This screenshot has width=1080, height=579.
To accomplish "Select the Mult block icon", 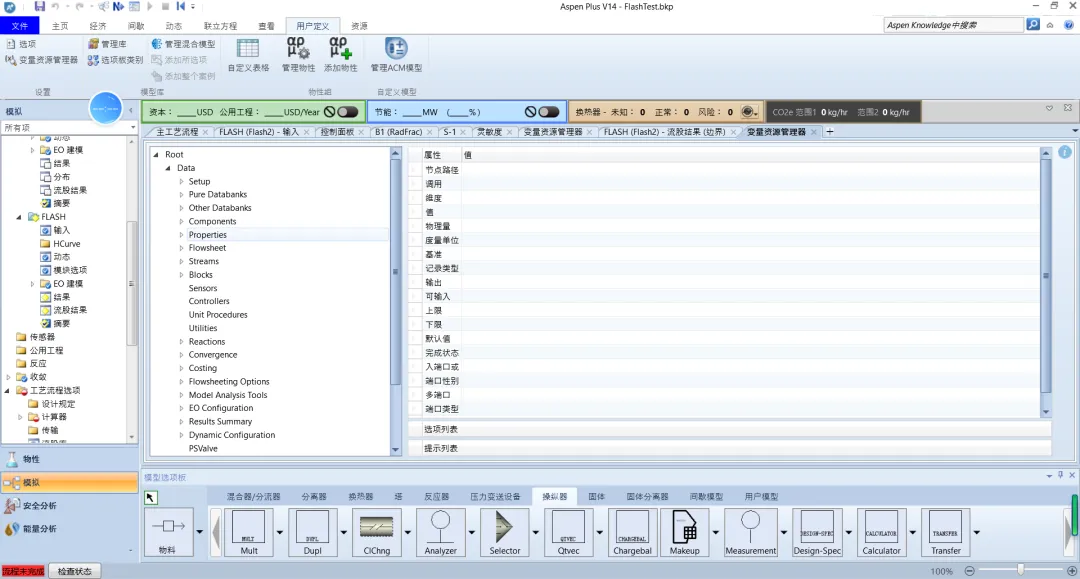I will 249,531.
